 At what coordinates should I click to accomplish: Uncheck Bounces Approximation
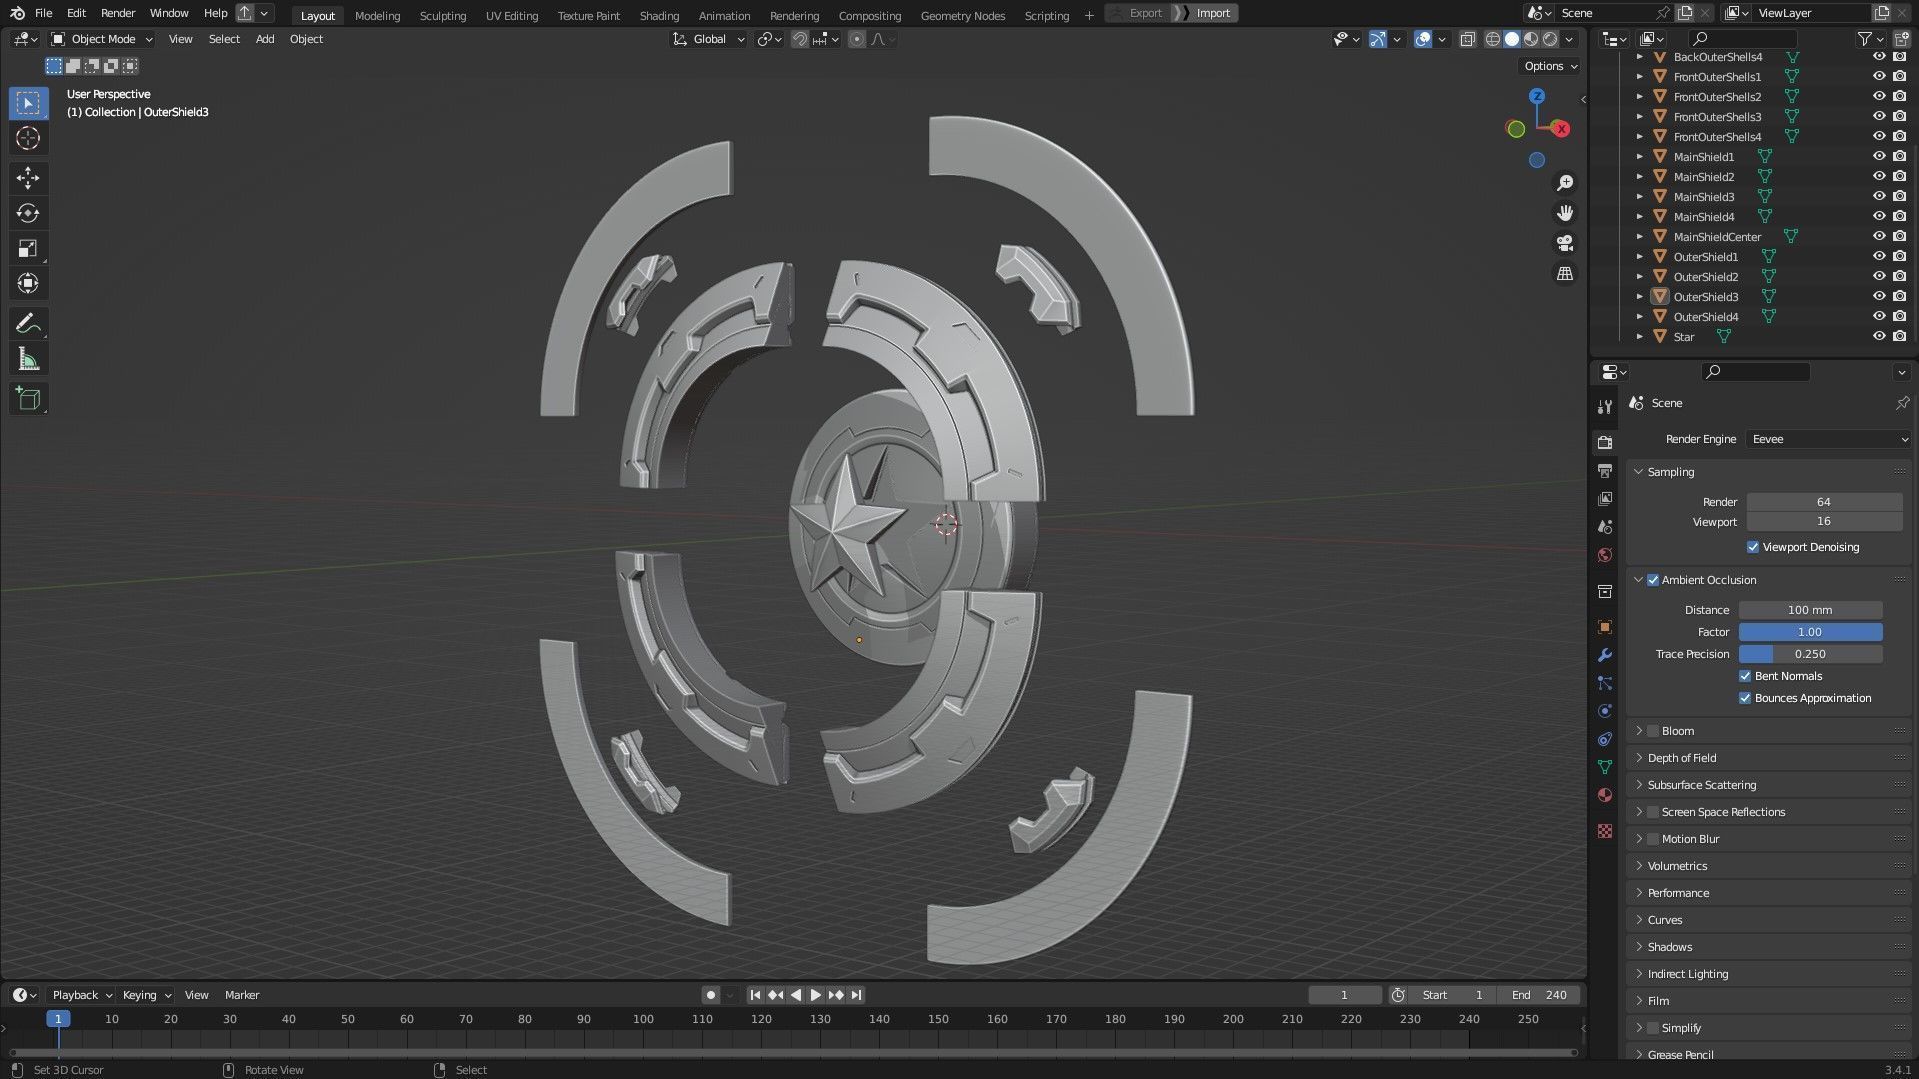pyautogui.click(x=1745, y=698)
